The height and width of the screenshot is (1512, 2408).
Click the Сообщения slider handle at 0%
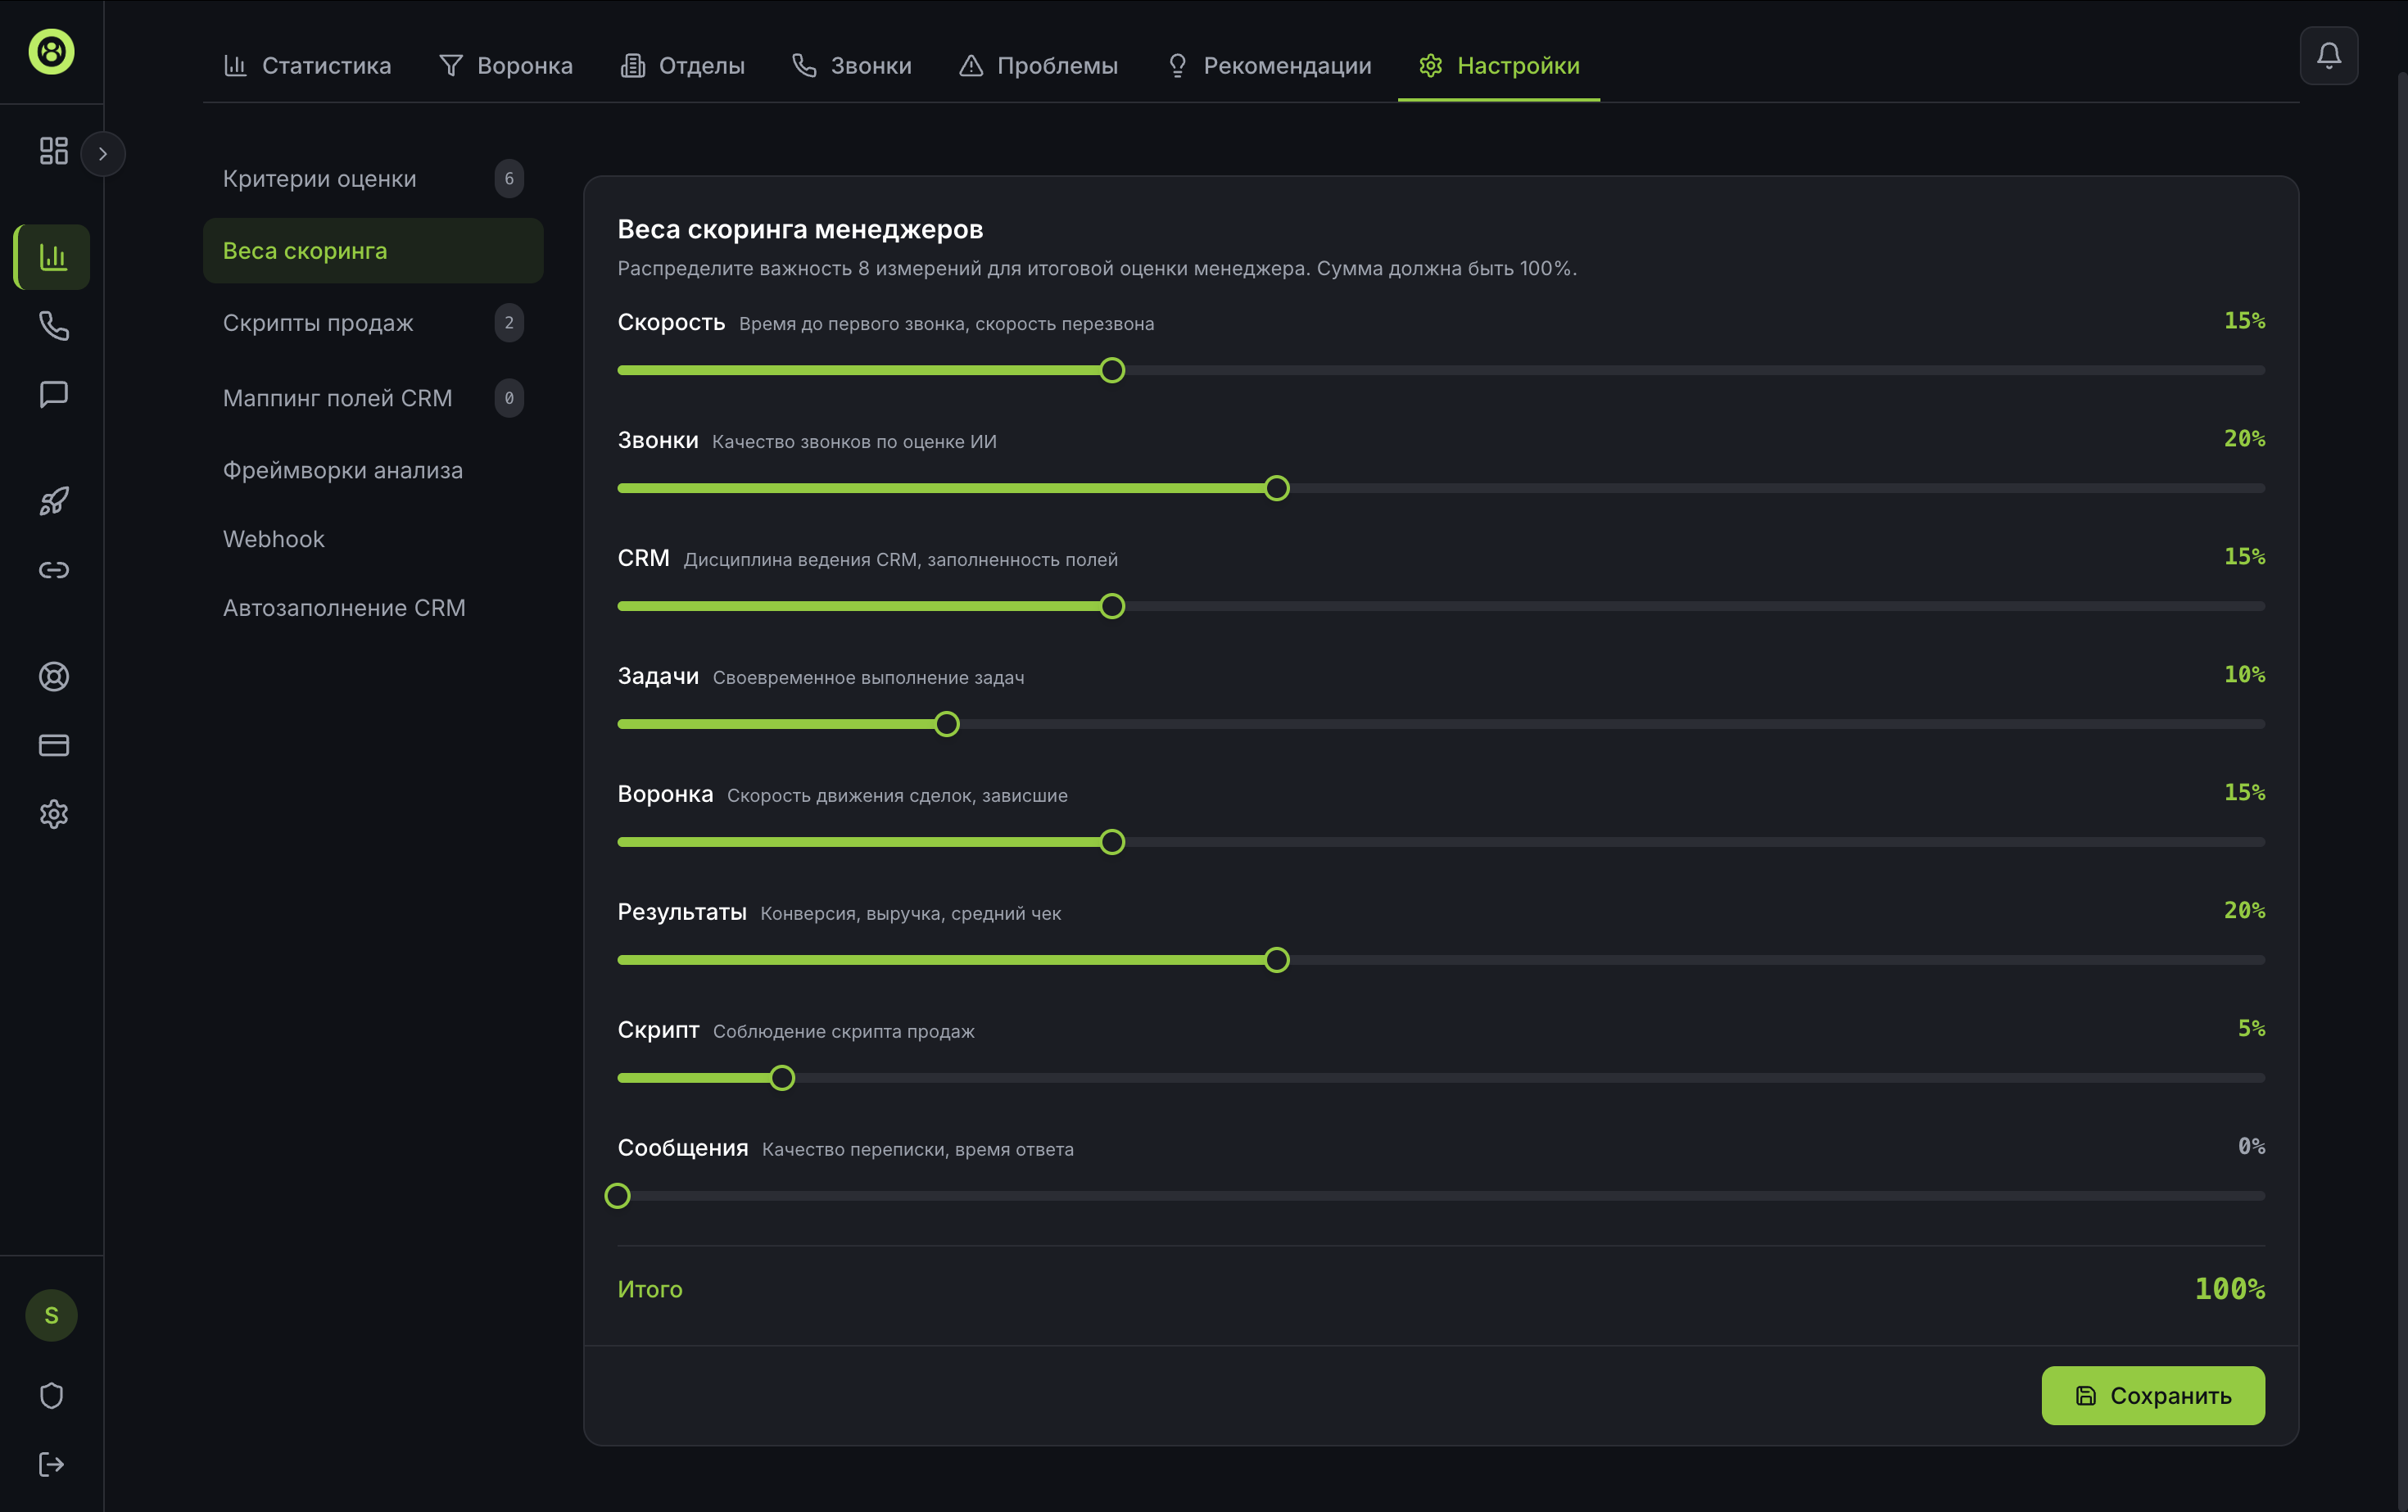[x=618, y=1196]
